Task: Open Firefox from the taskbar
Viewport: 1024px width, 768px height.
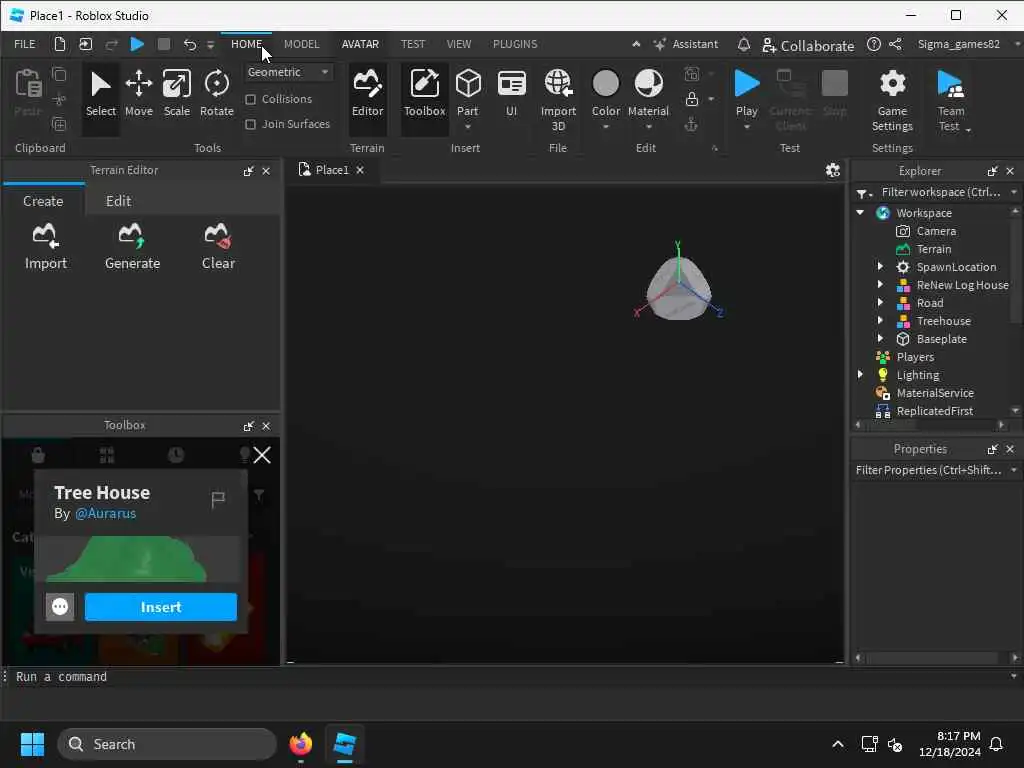Action: pos(300,744)
